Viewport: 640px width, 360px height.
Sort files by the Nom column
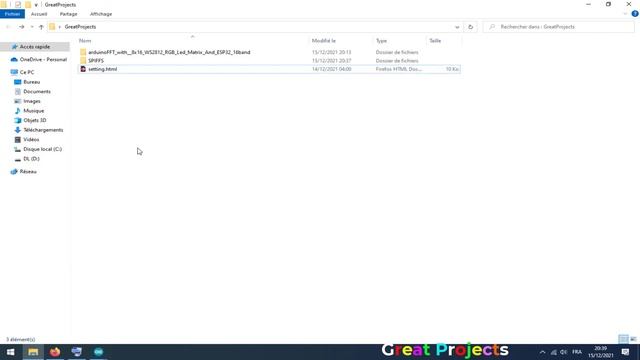pyautogui.click(x=85, y=41)
